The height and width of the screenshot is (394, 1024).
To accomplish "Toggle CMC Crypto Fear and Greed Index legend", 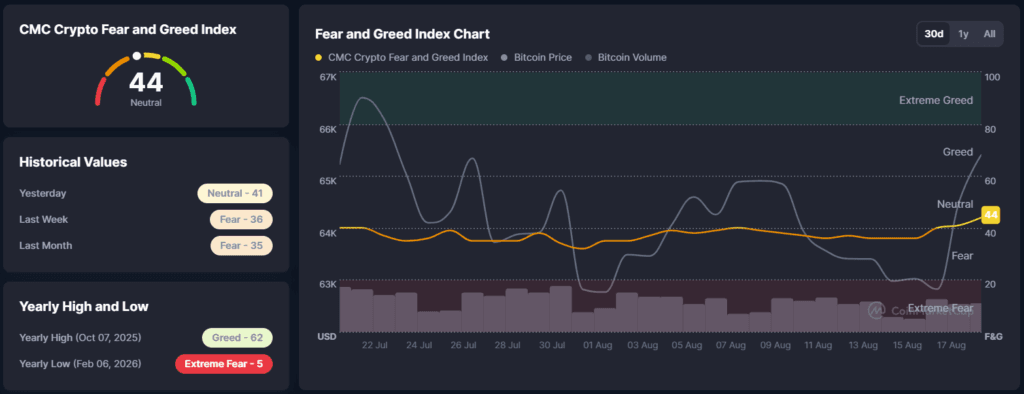I will point(402,57).
